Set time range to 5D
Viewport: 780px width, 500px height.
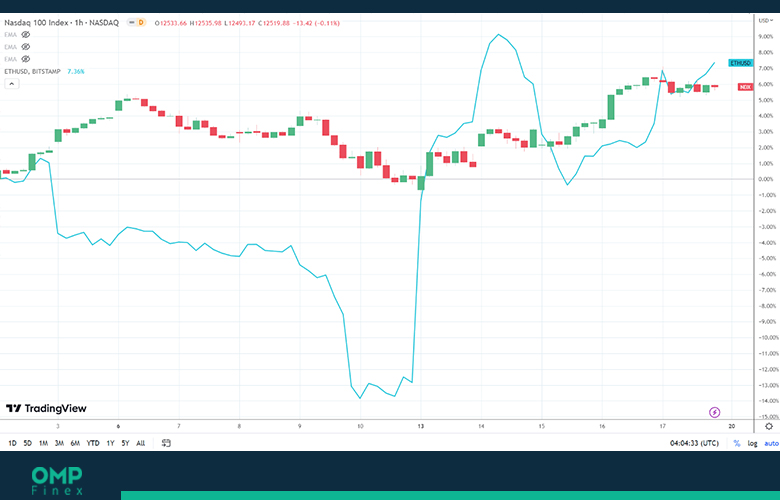click(x=28, y=443)
